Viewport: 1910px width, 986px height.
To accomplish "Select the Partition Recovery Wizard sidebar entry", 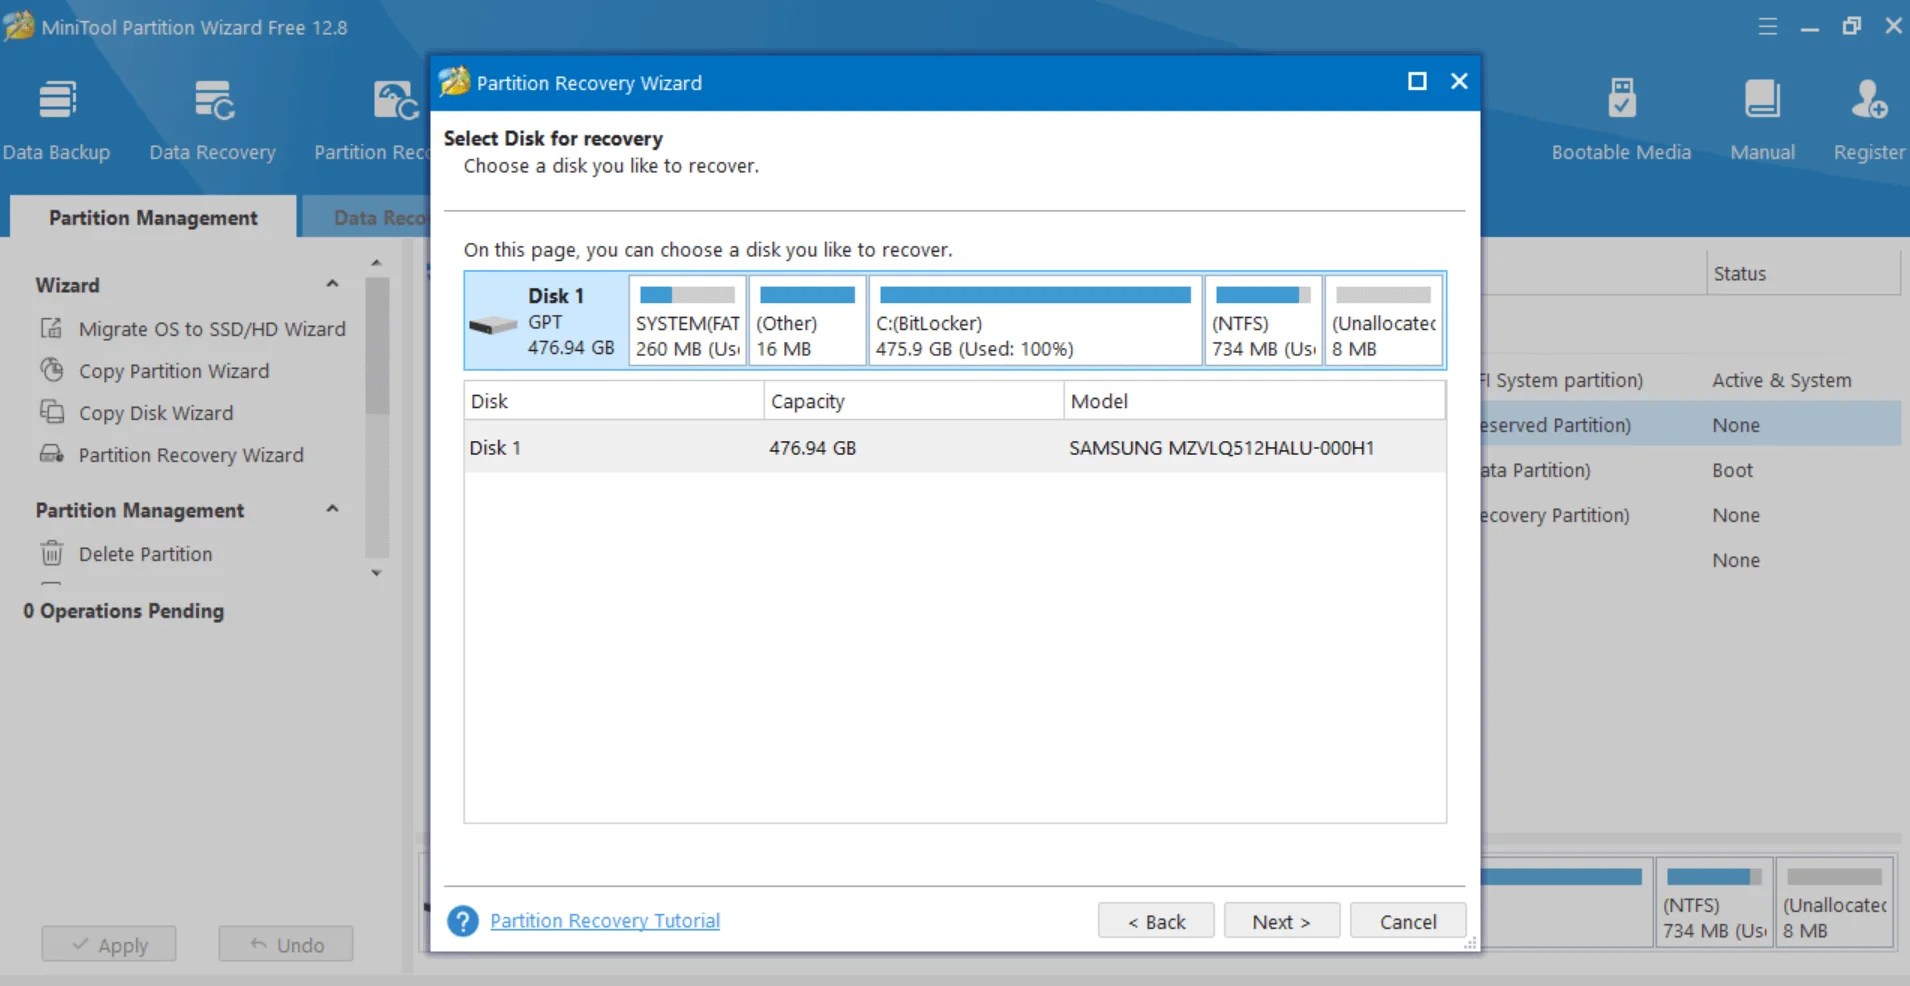I will coord(191,455).
